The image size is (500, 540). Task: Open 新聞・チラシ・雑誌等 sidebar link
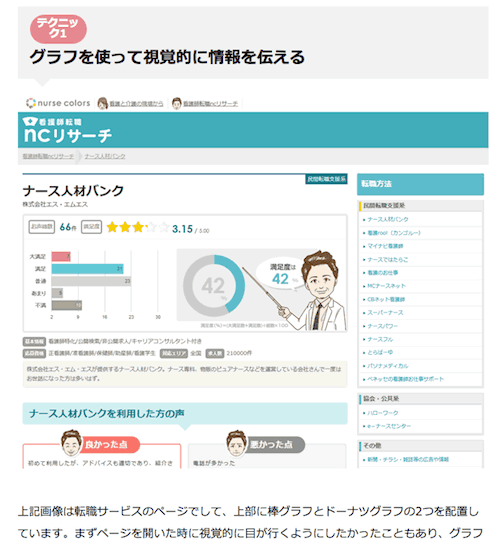[x=408, y=459]
